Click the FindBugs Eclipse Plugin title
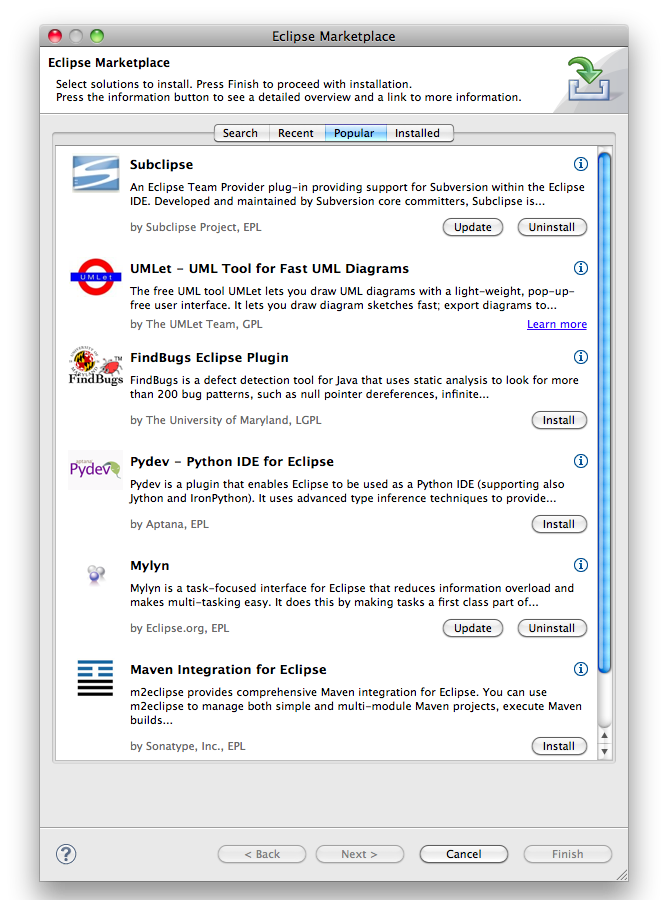668x900 pixels. tap(209, 358)
